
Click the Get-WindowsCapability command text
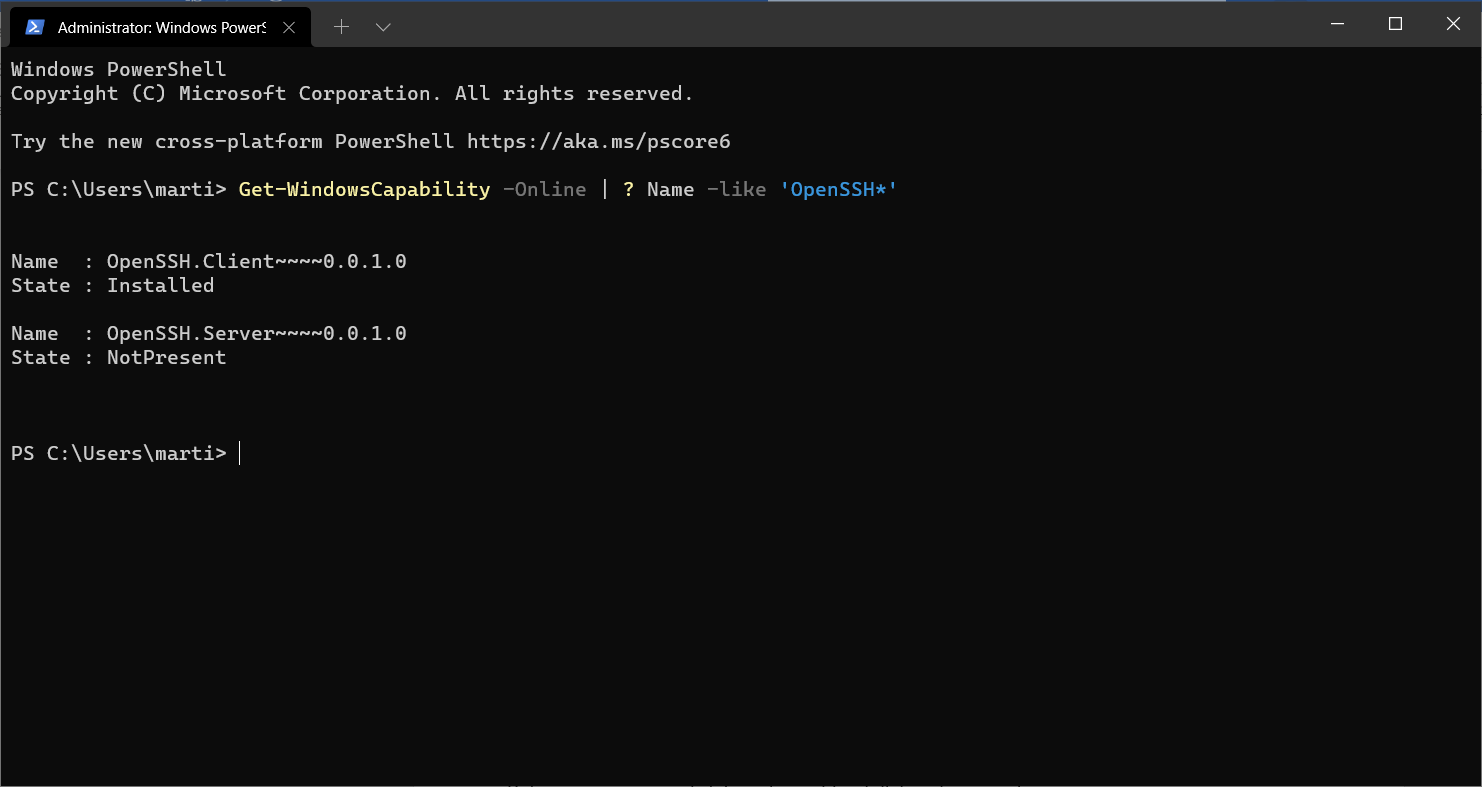pyautogui.click(x=365, y=190)
